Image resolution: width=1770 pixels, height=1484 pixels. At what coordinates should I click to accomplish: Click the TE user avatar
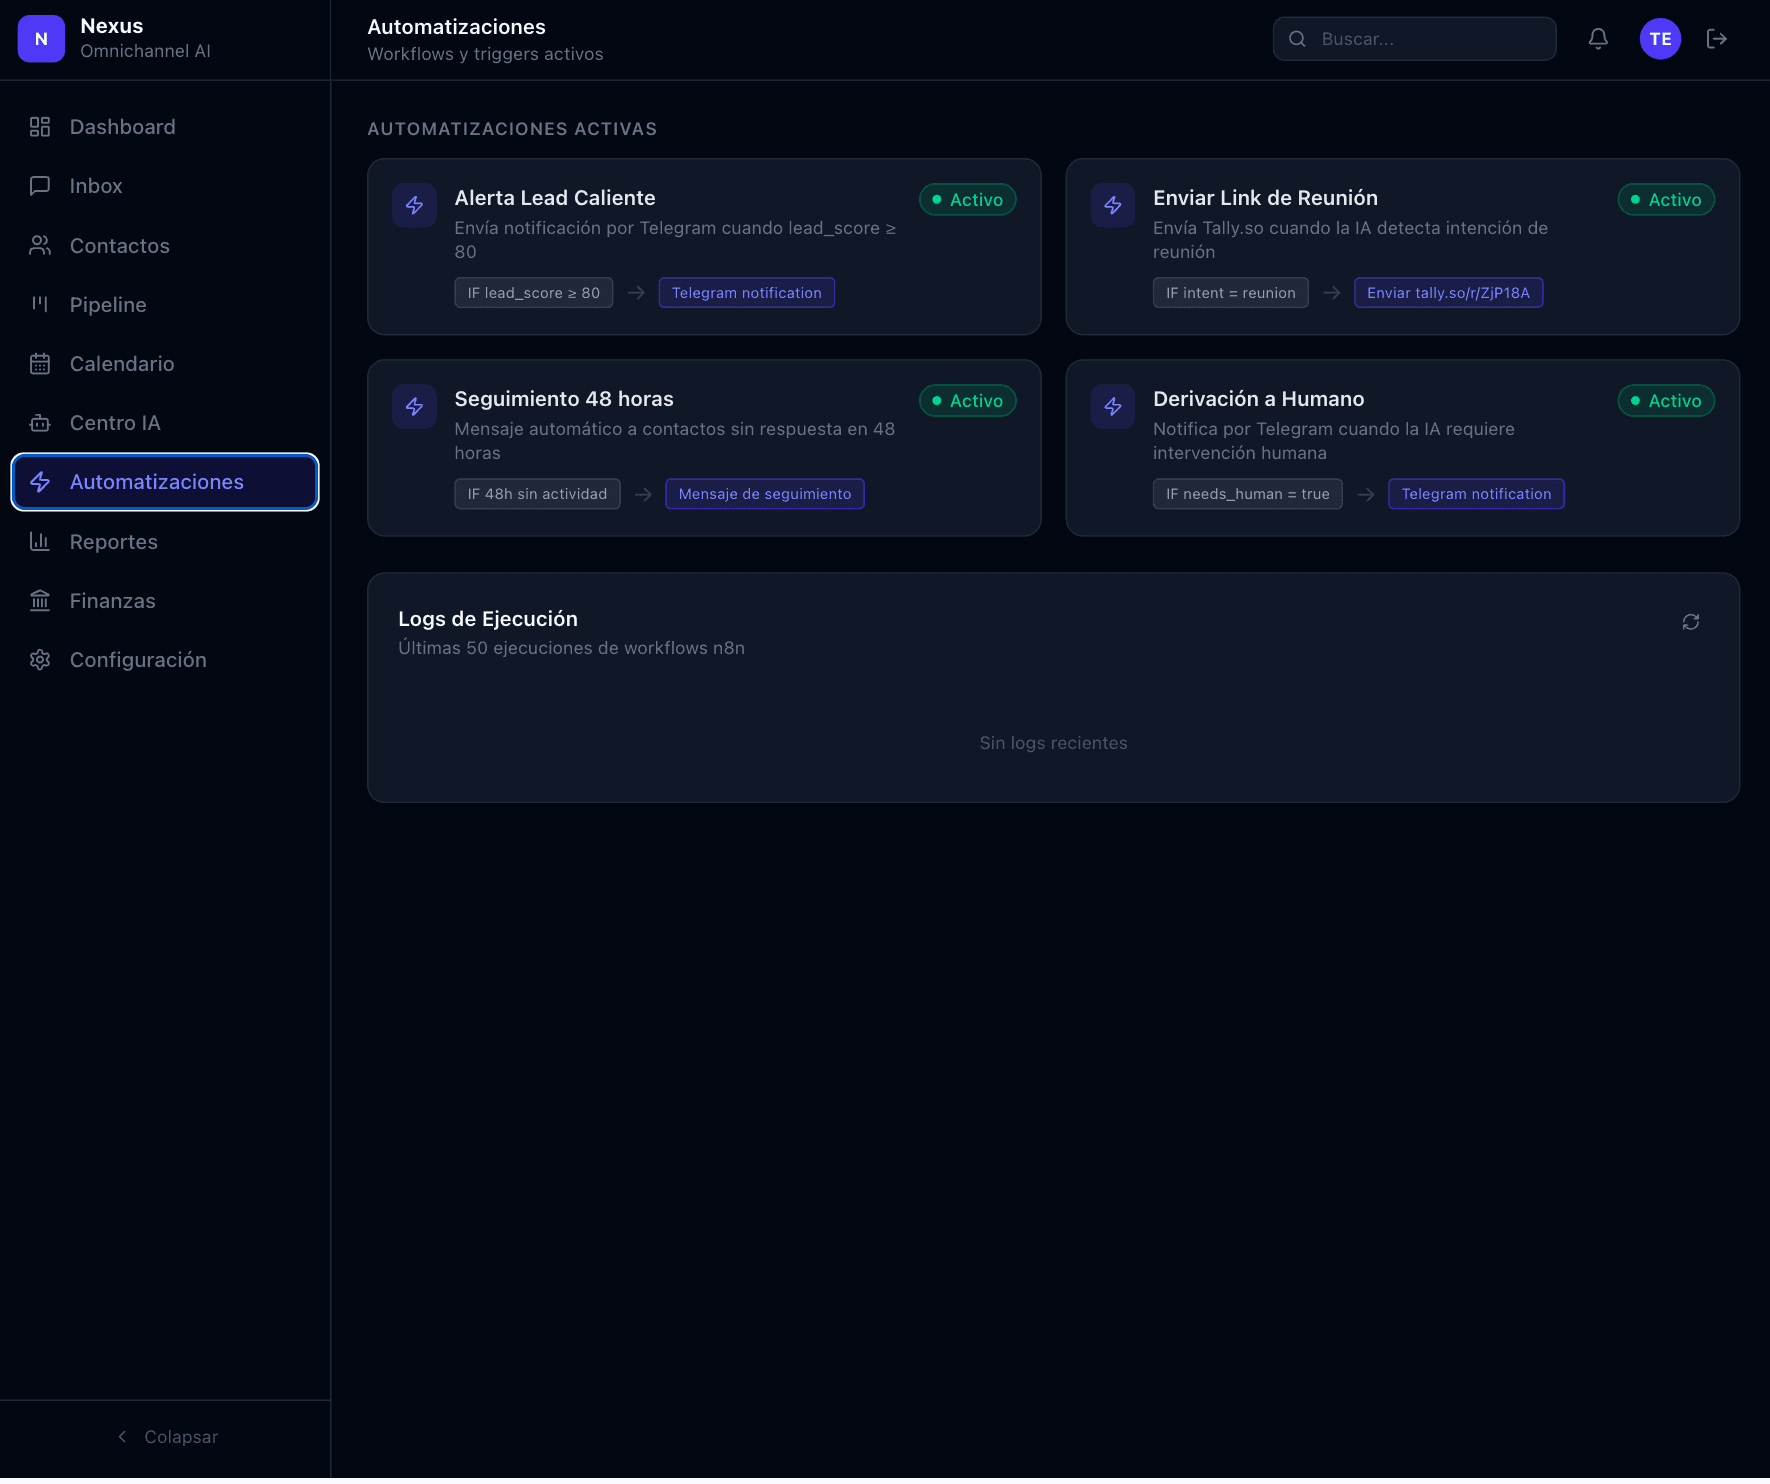click(x=1660, y=39)
